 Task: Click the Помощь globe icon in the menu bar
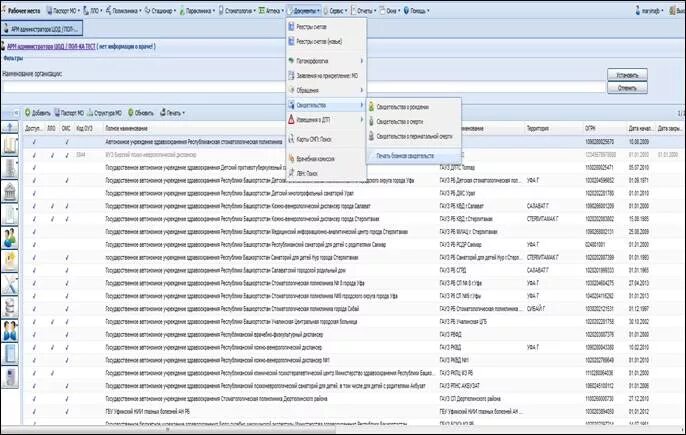(x=406, y=10)
